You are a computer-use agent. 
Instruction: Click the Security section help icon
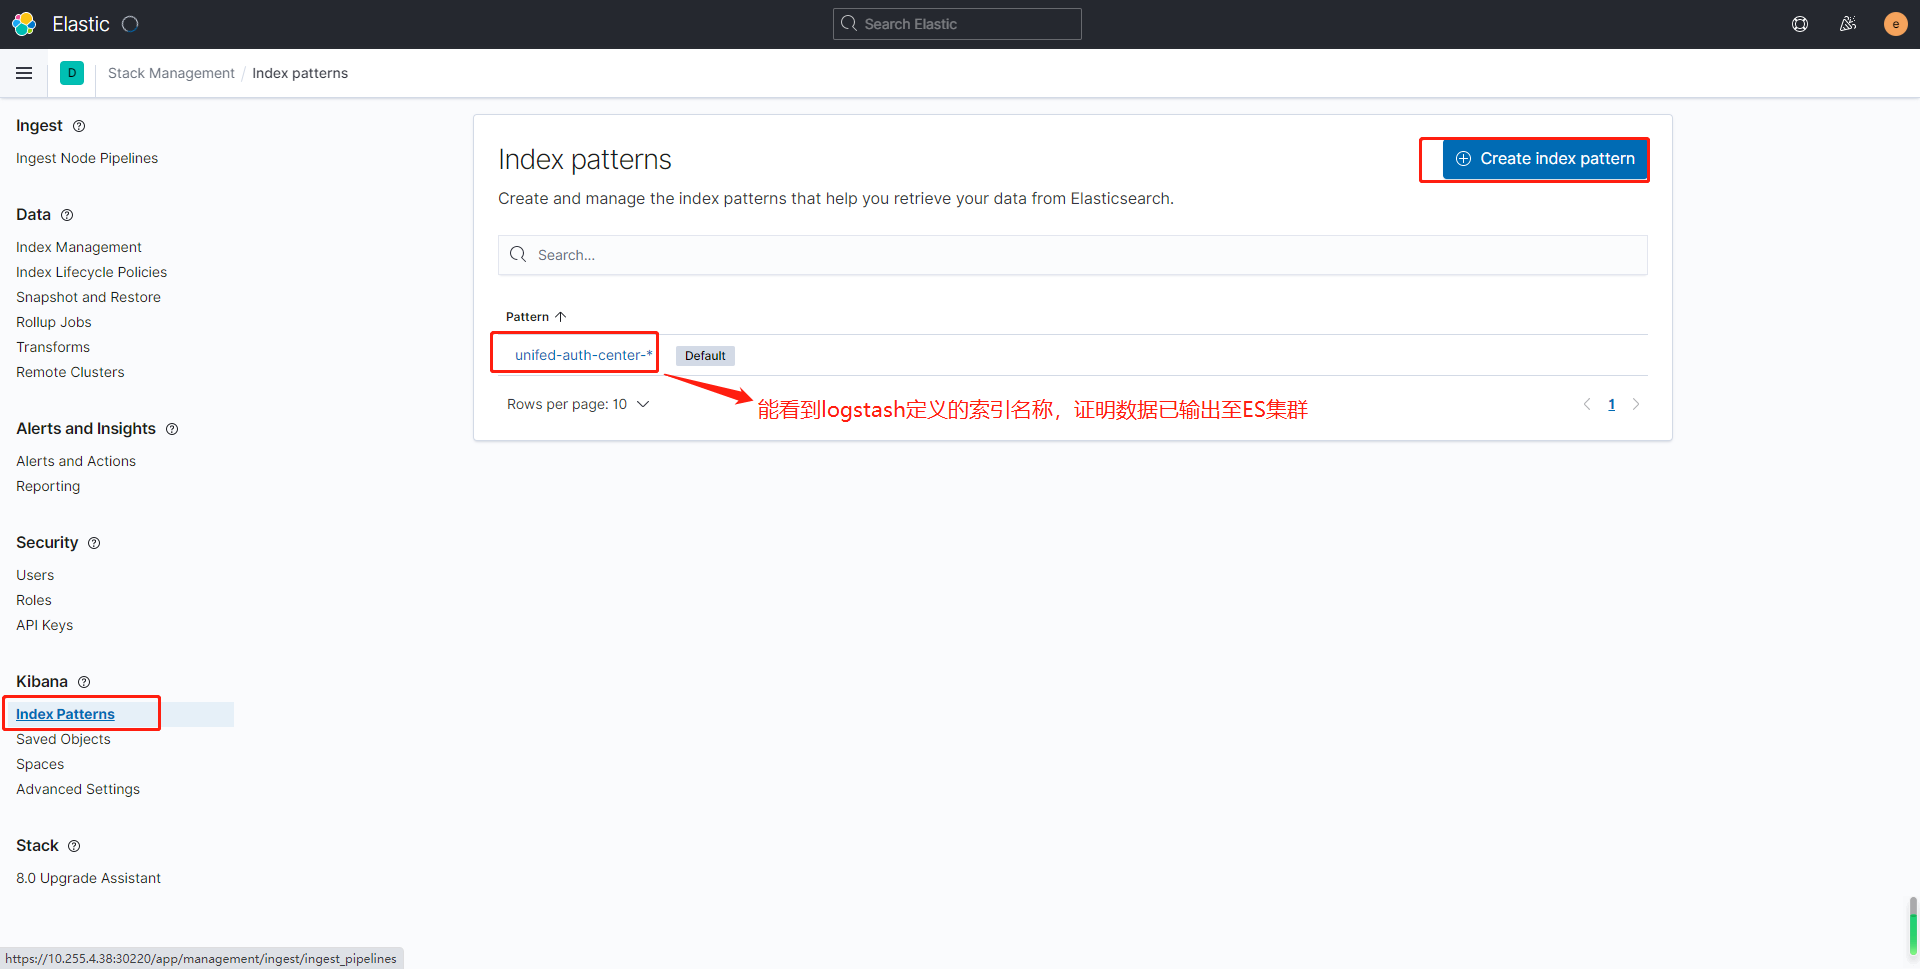click(x=94, y=543)
